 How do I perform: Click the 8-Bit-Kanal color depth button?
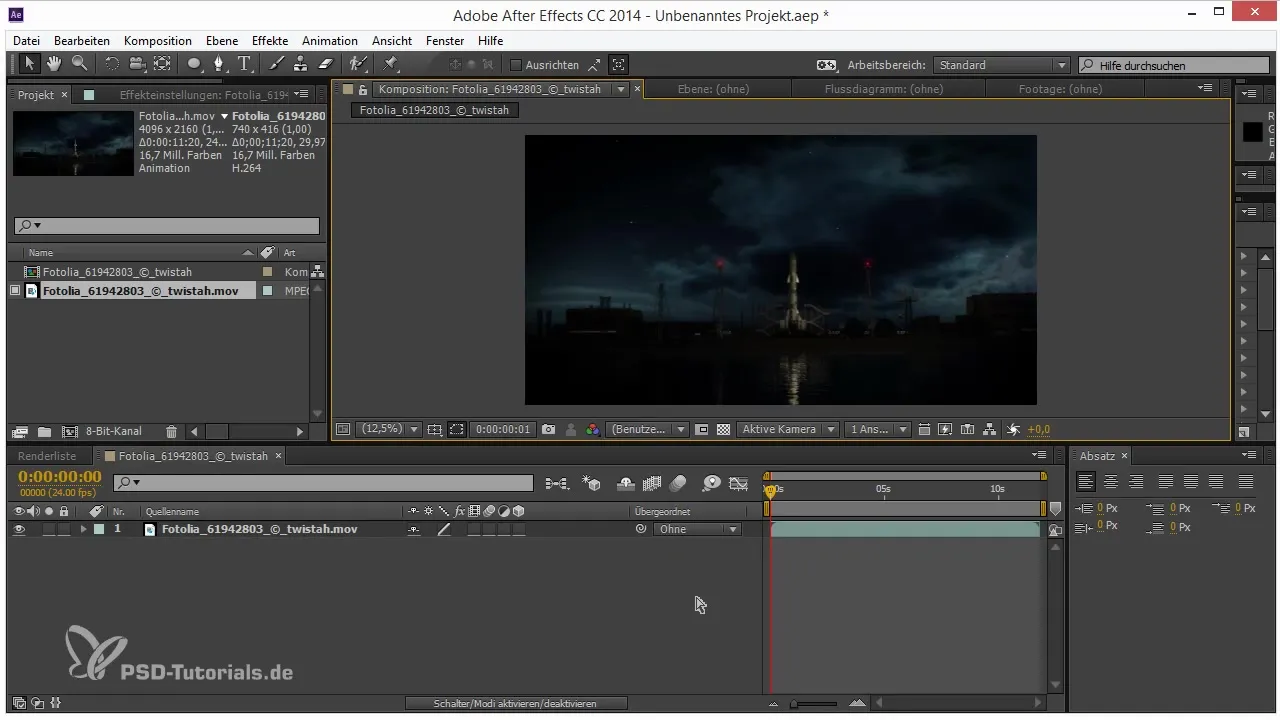click(x=113, y=432)
